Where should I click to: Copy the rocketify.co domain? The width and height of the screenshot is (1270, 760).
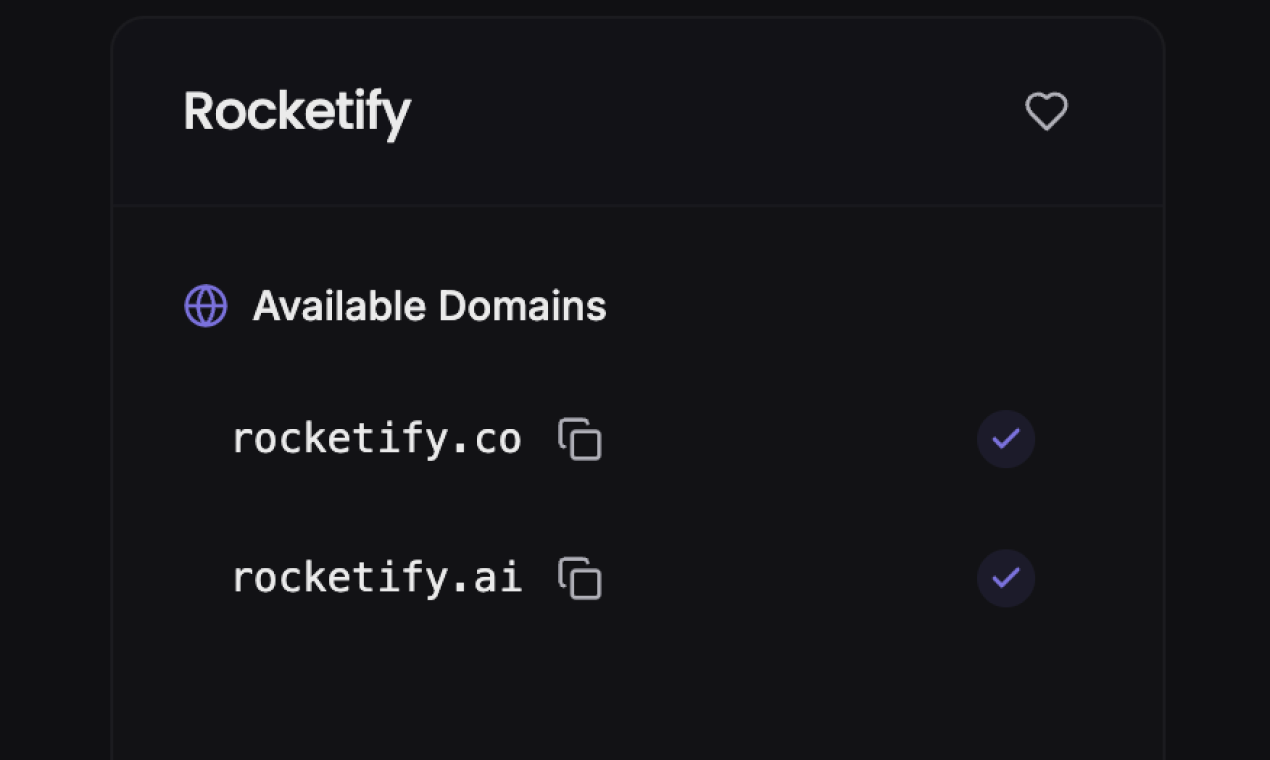[x=580, y=440]
